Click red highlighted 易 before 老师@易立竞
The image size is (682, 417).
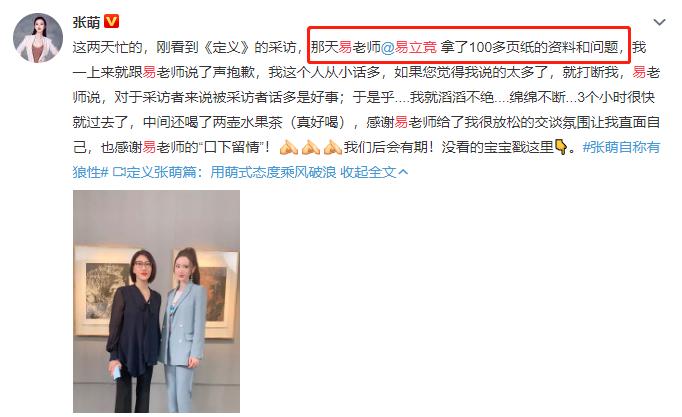[345, 47]
